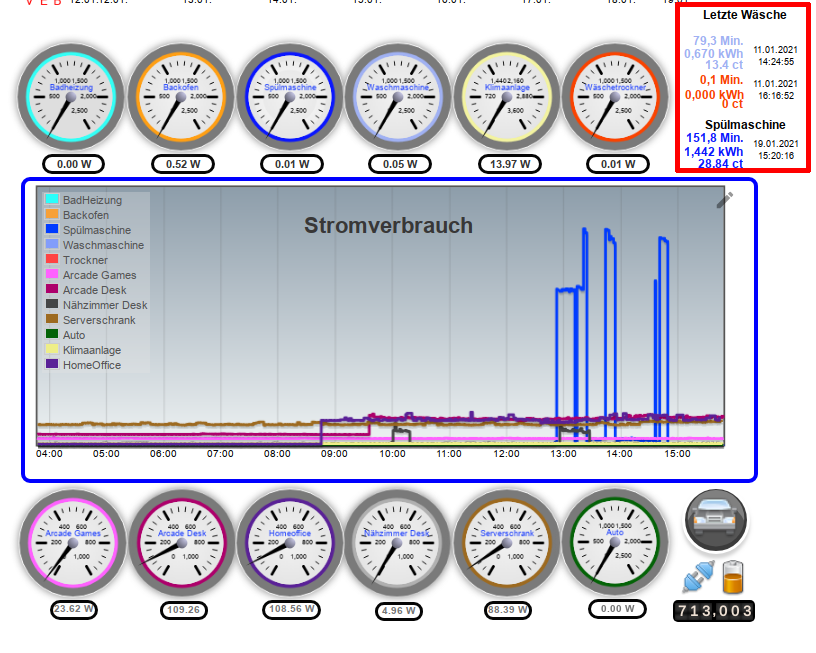The image size is (816, 653).
Task: Click the orange Backofen legend swatch
Action: pos(52,214)
